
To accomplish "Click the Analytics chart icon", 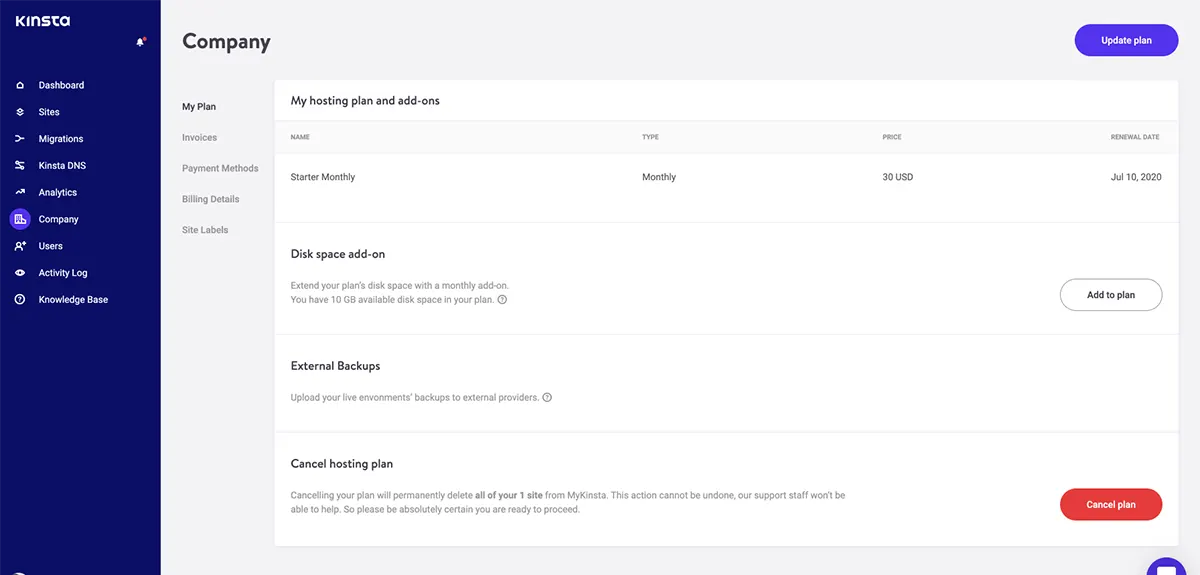I will coord(20,192).
